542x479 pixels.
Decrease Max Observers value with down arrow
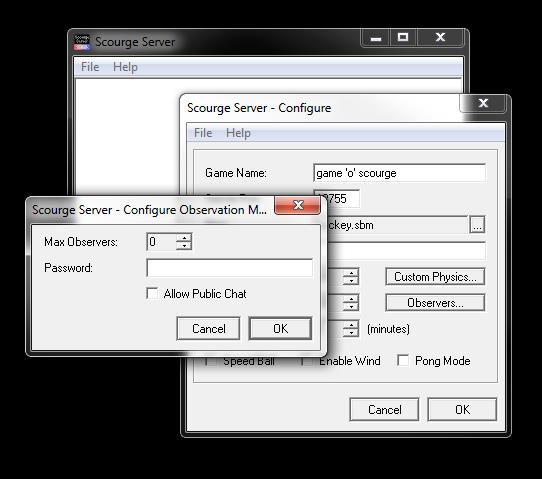pos(184,246)
